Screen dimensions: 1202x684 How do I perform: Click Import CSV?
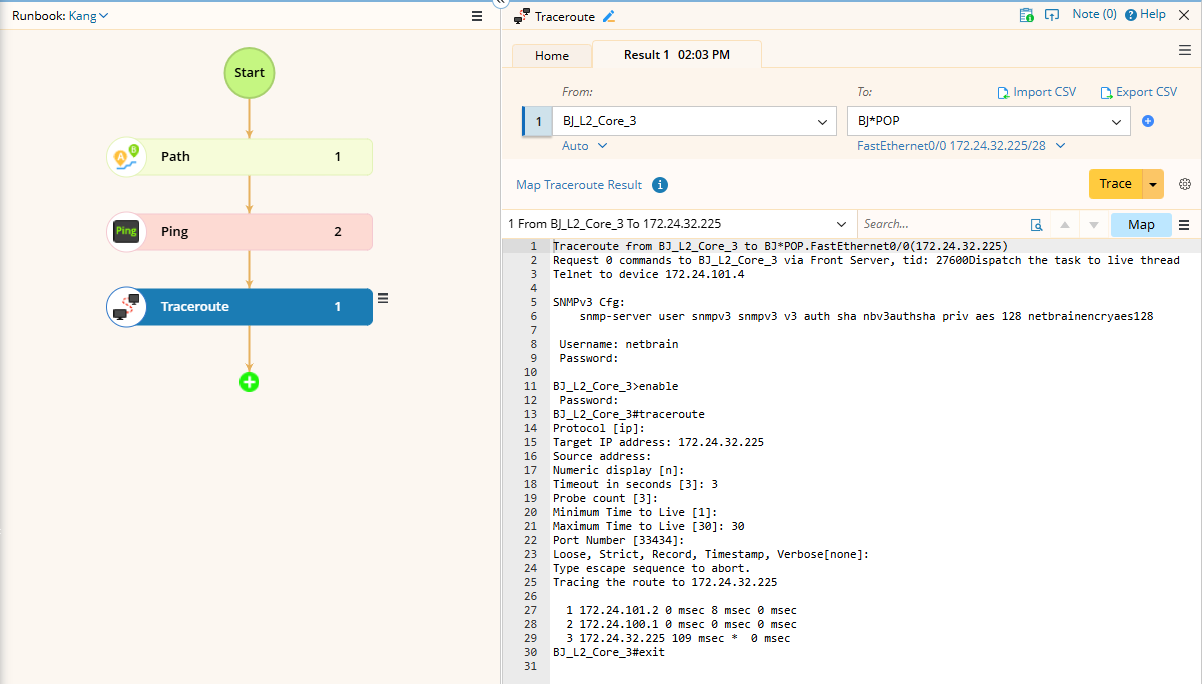[1037, 92]
